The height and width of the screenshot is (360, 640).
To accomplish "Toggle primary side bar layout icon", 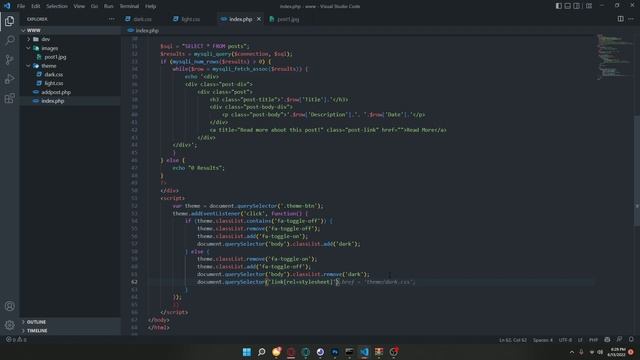I will [x=558, y=6].
